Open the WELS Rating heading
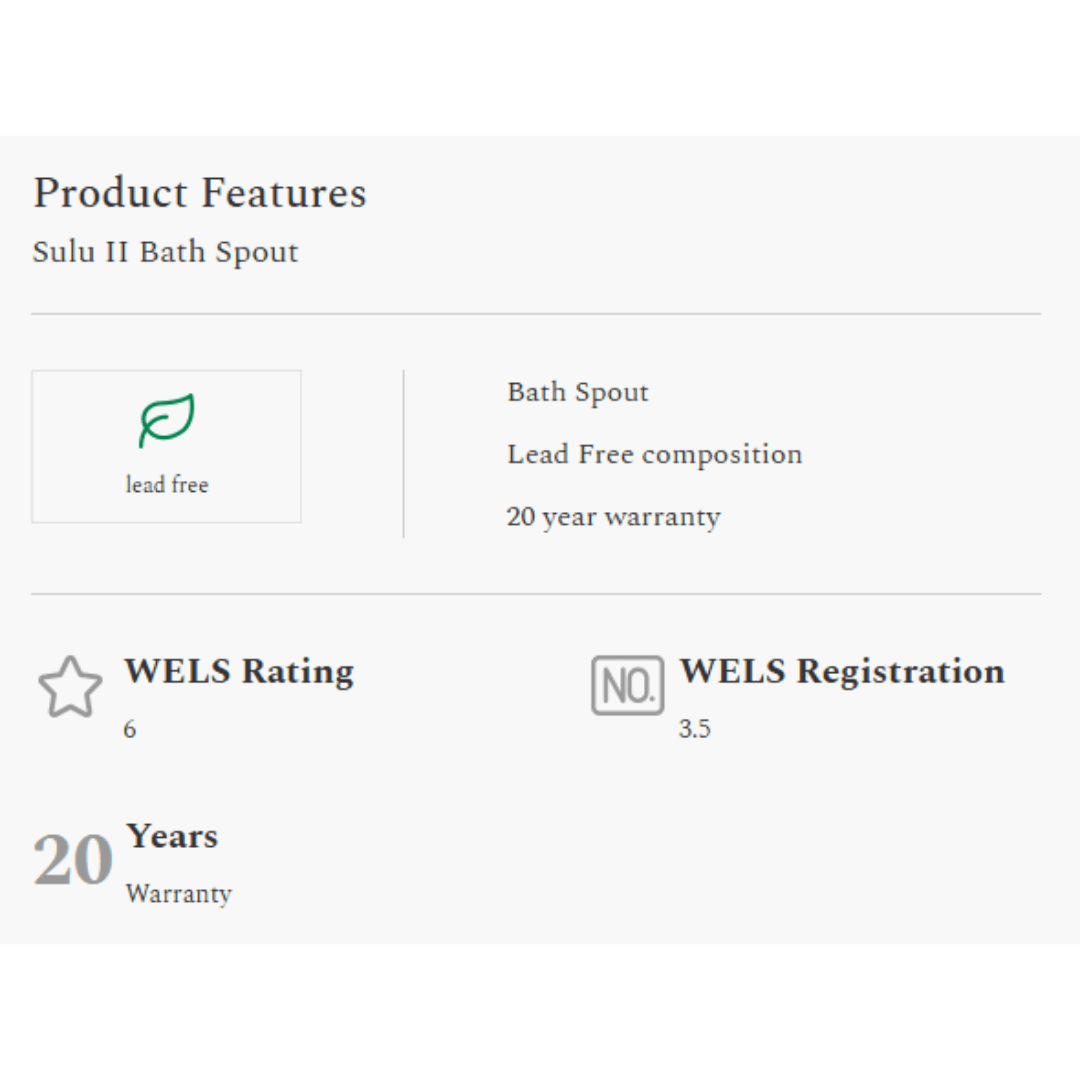 [239, 671]
